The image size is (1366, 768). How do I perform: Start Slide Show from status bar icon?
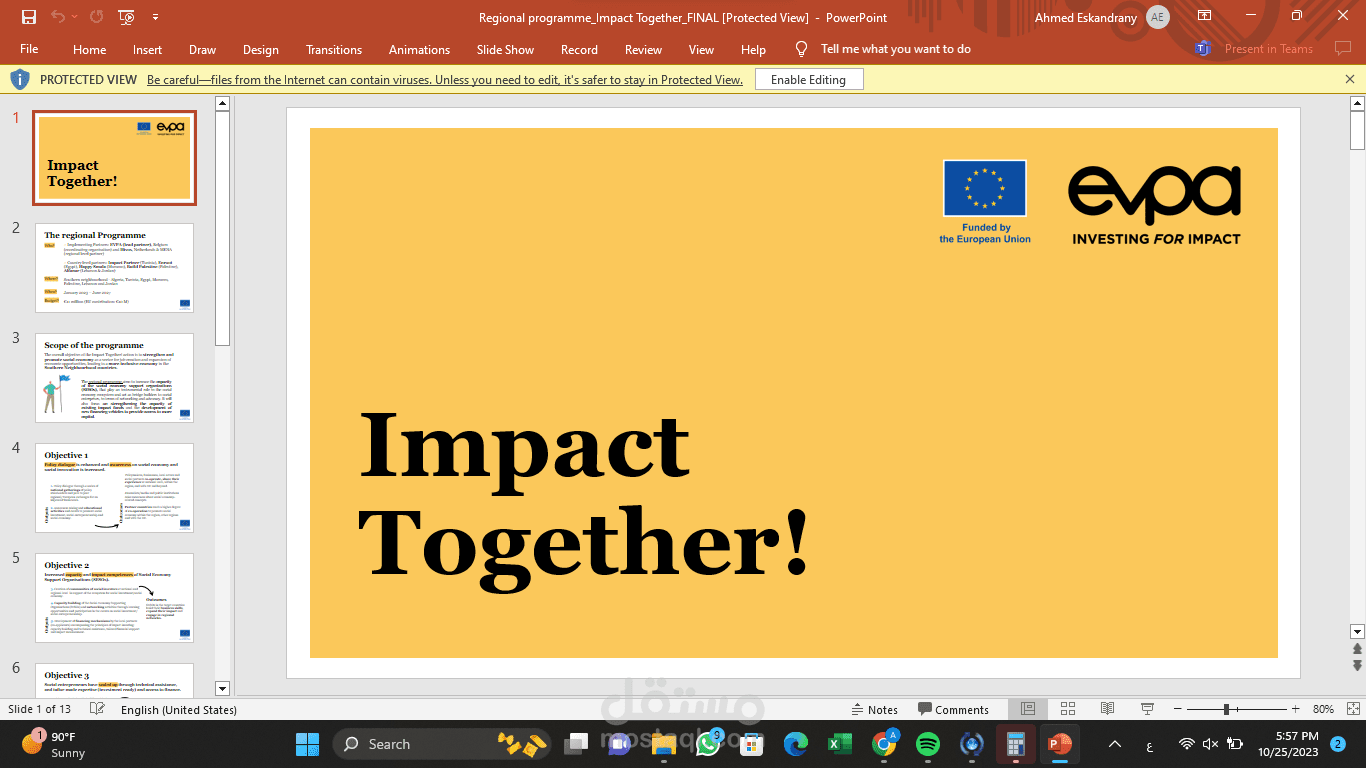pyautogui.click(x=1147, y=709)
